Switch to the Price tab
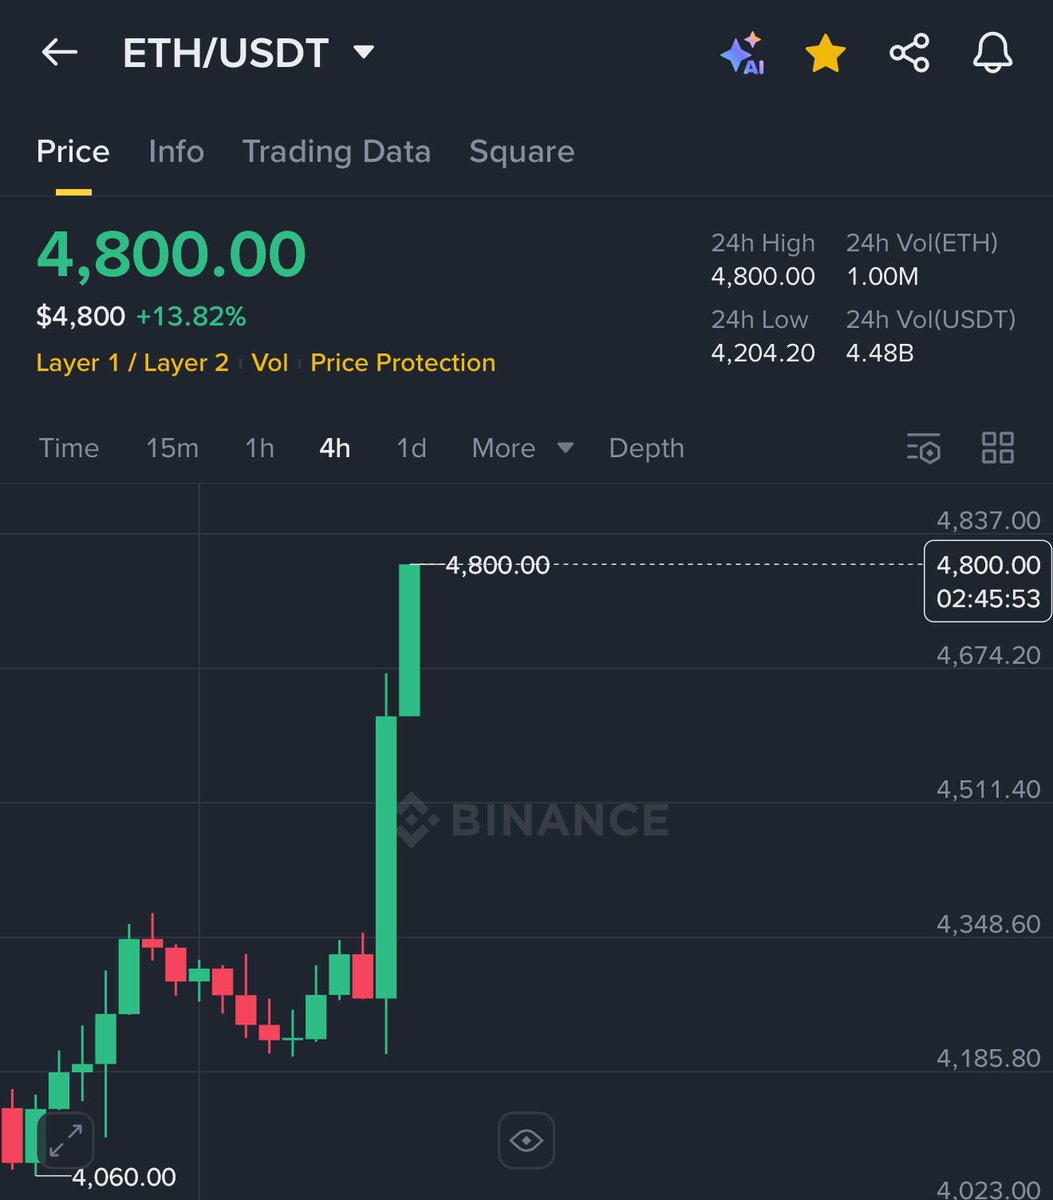Image resolution: width=1053 pixels, height=1200 pixels. click(73, 152)
